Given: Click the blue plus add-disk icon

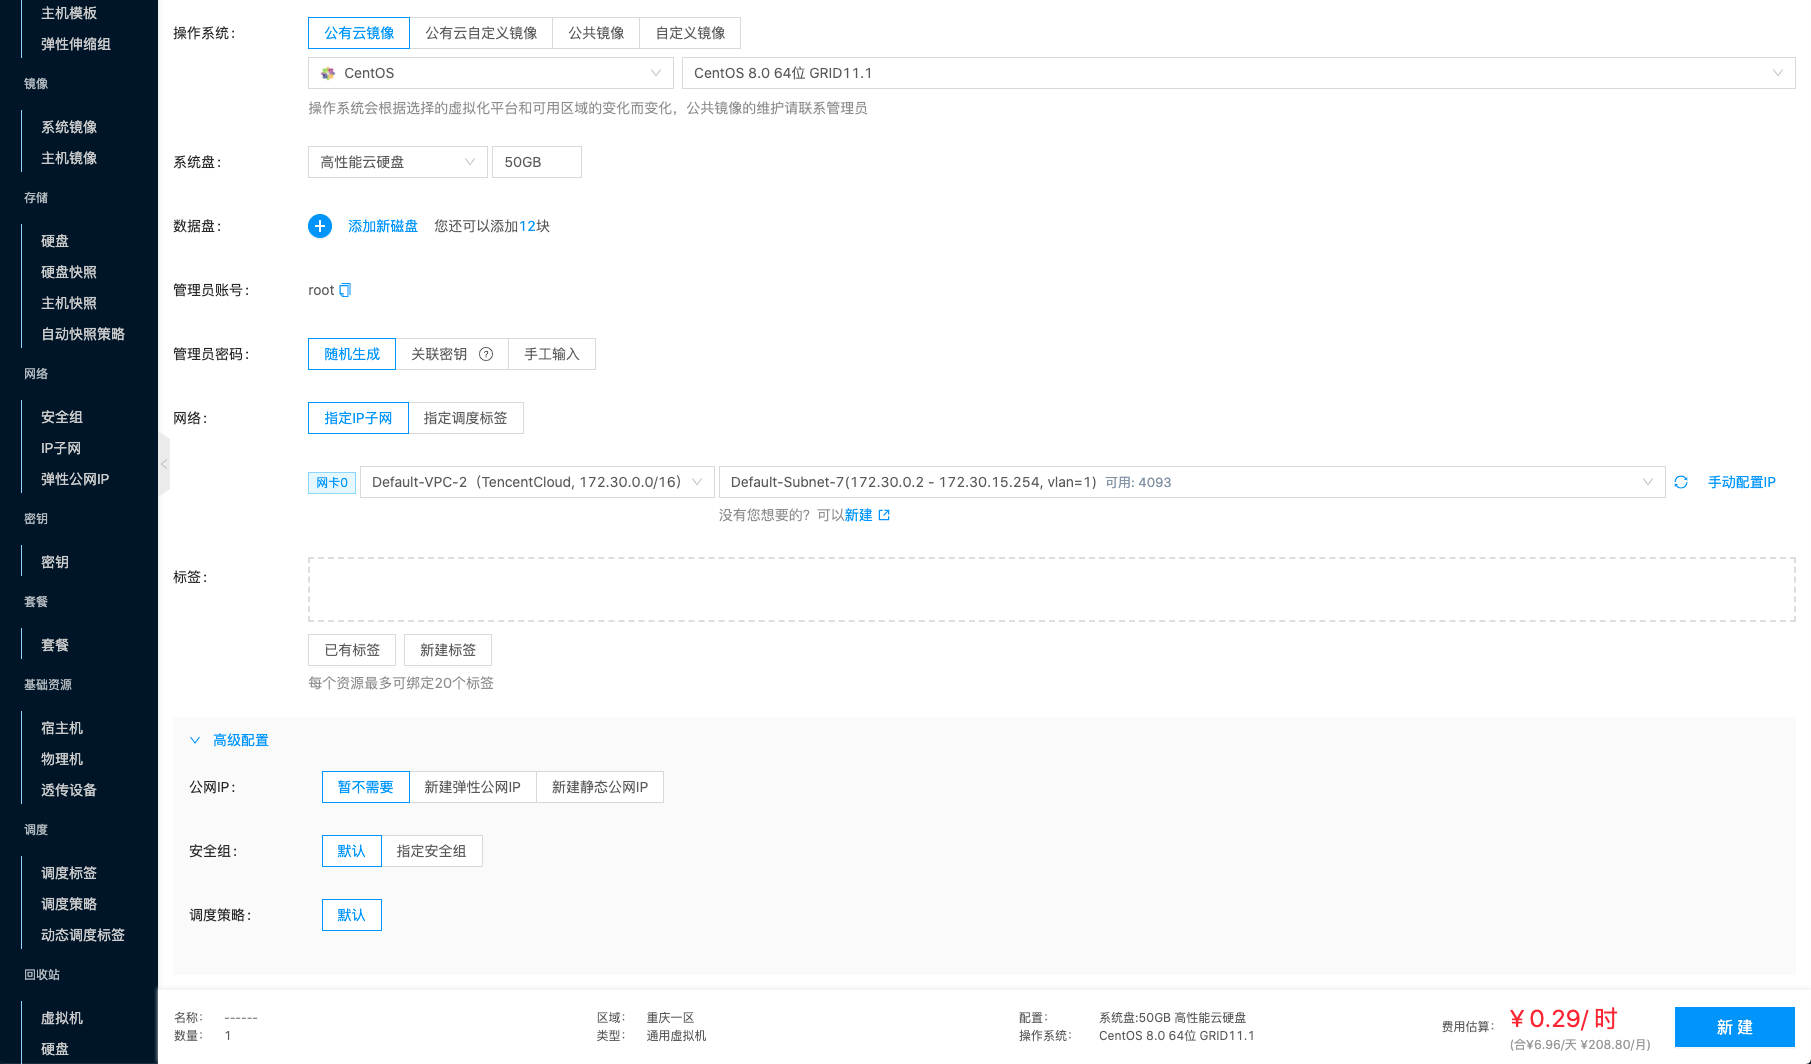Looking at the screenshot, I should click(320, 226).
